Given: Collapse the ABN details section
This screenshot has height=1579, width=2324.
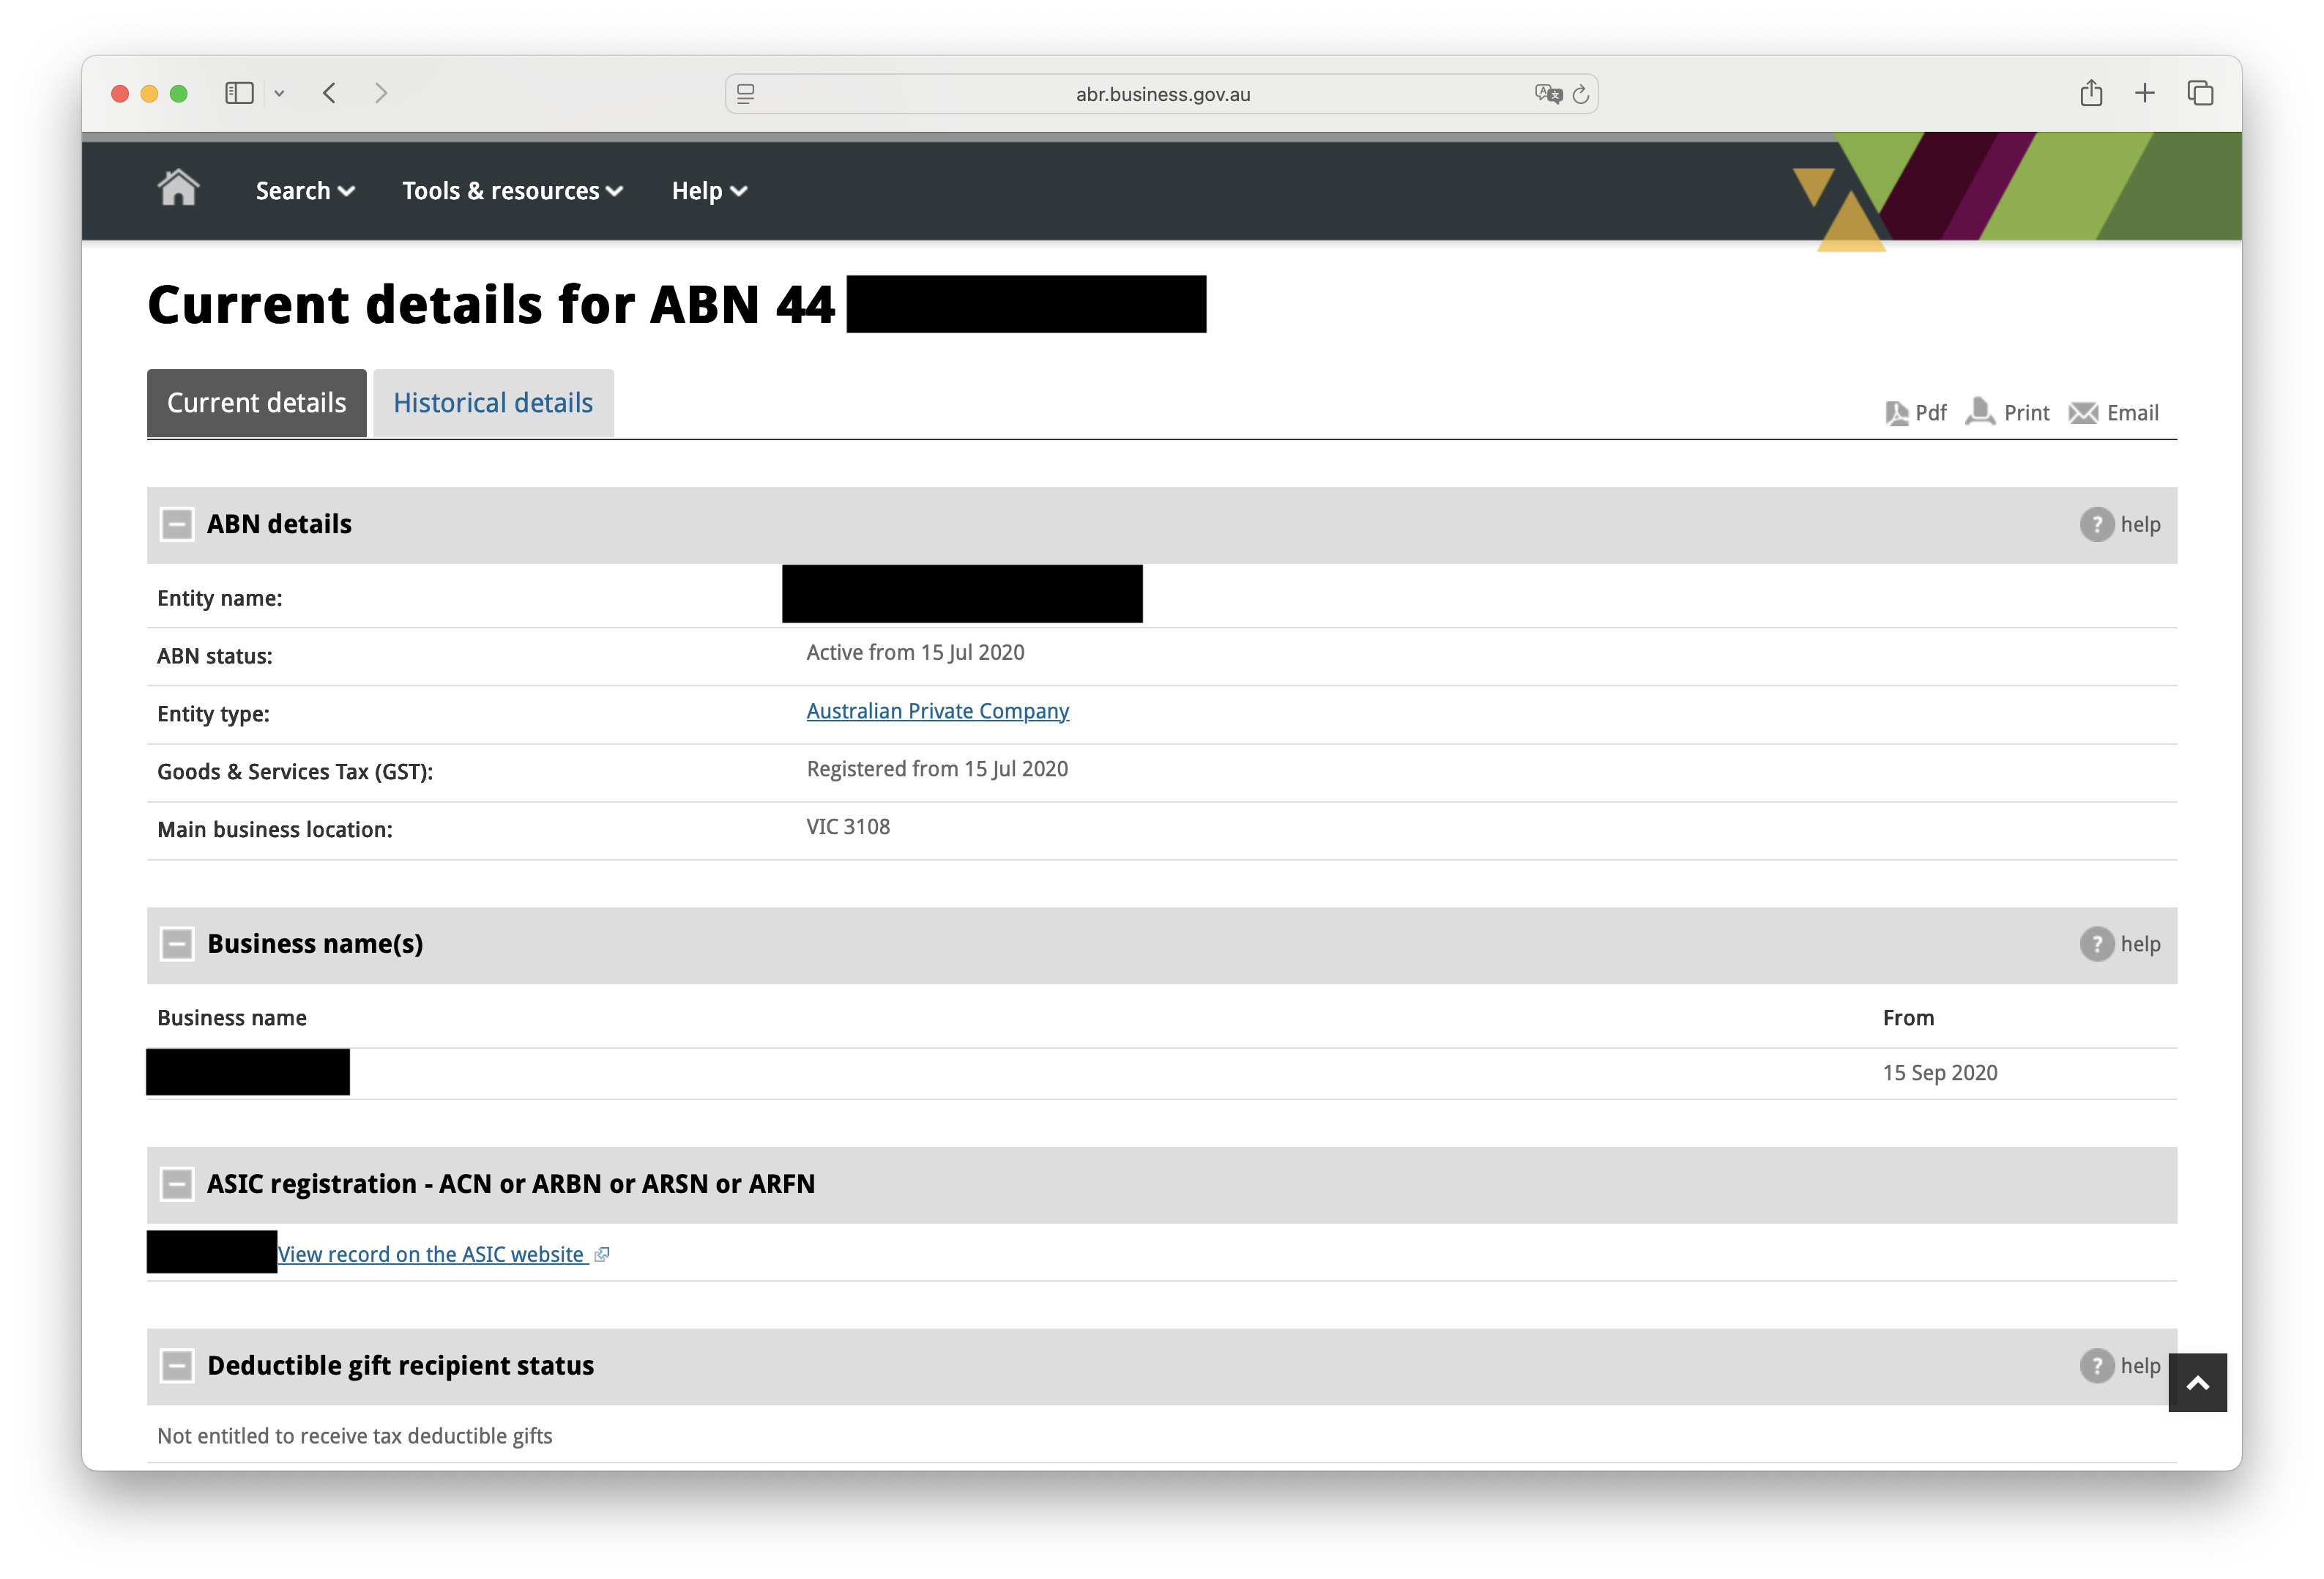Looking at the screenshot, I should coord(177,525).
